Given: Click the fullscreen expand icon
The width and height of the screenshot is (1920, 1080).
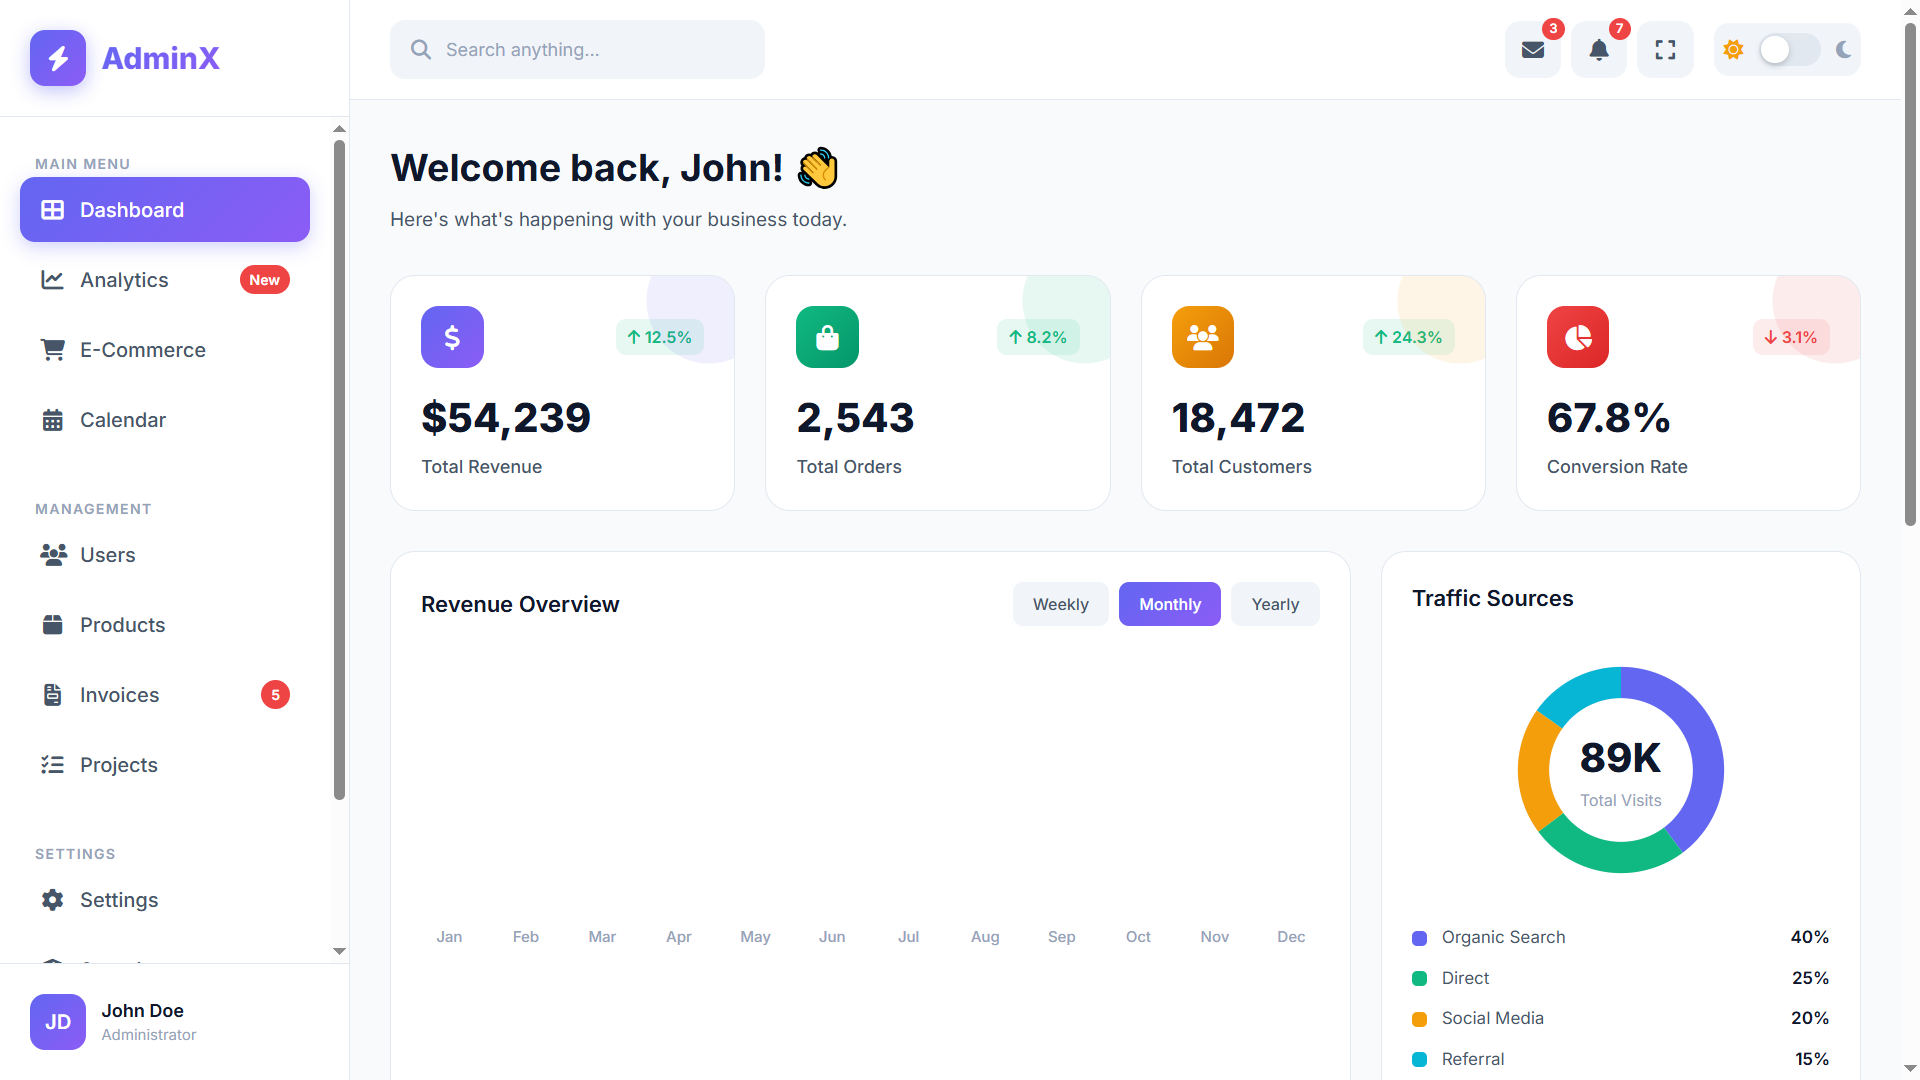Looking at the screenshot, I should (x=1665, y=50).
